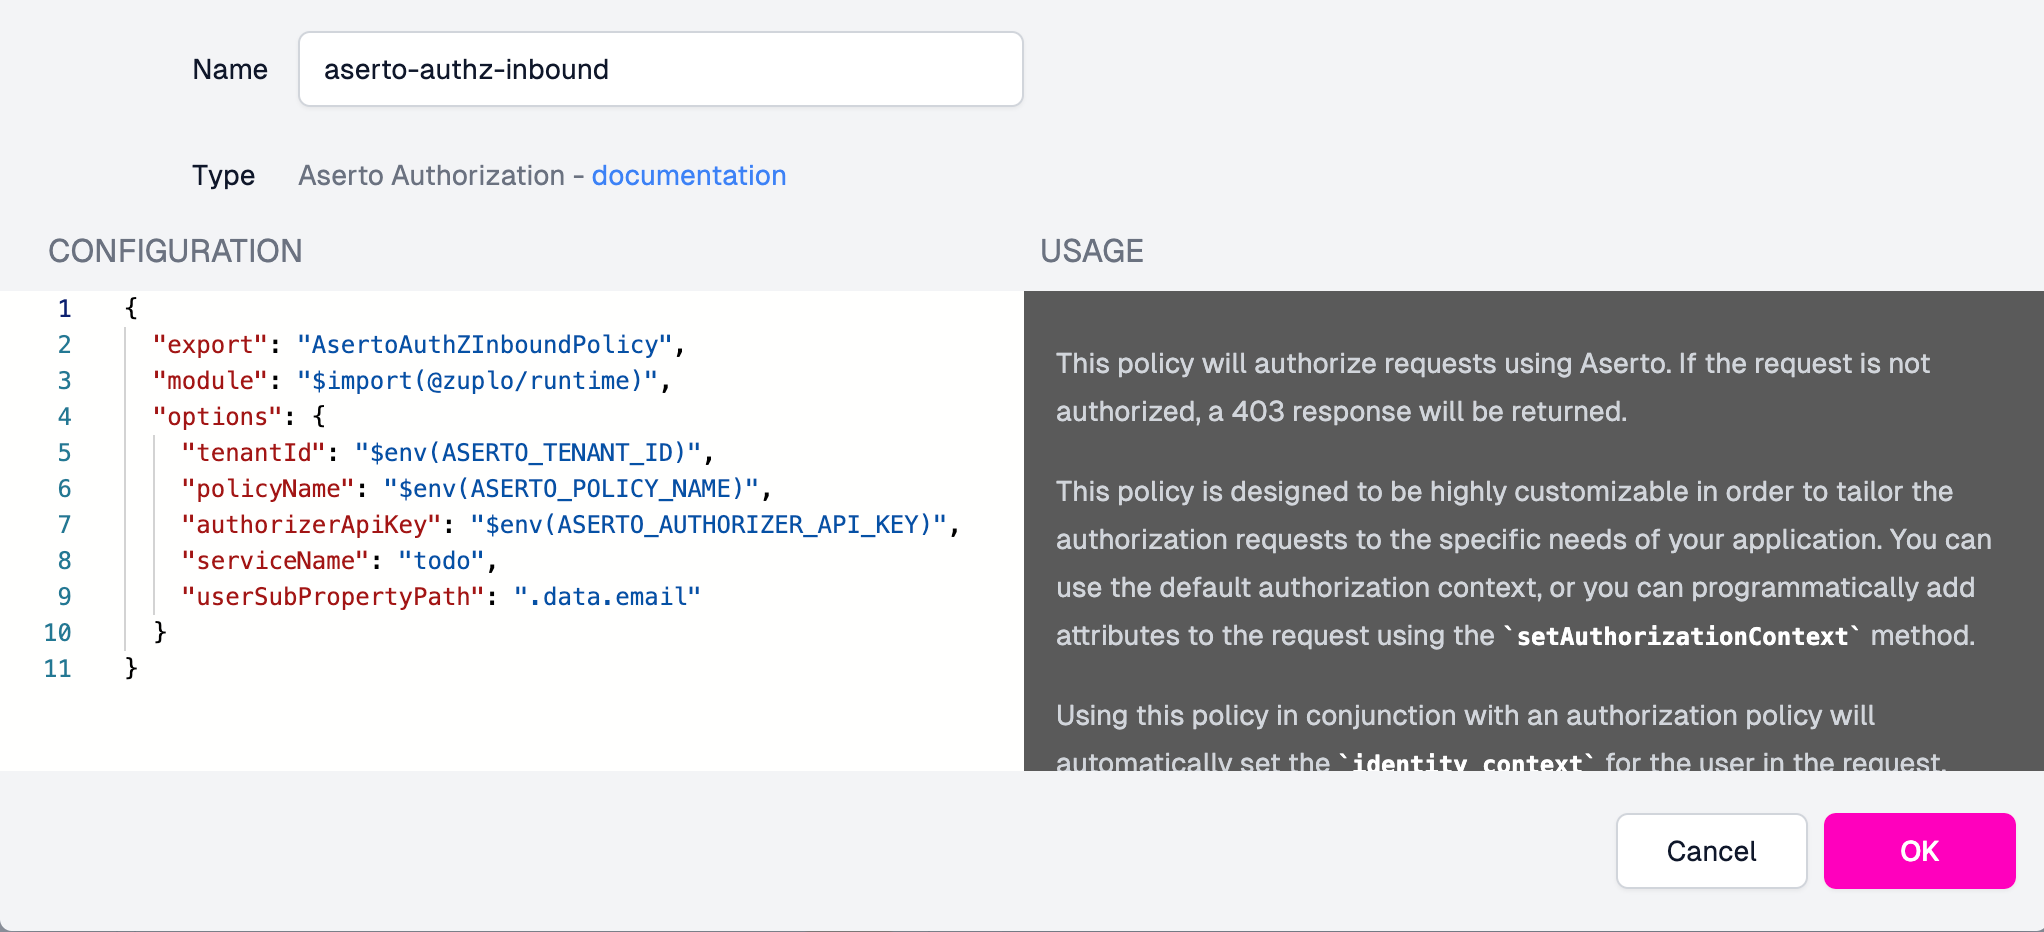Click the `setAuthorizationContext` code text
This screenshot has height=932, width=2044.
tap(1682, 636)
